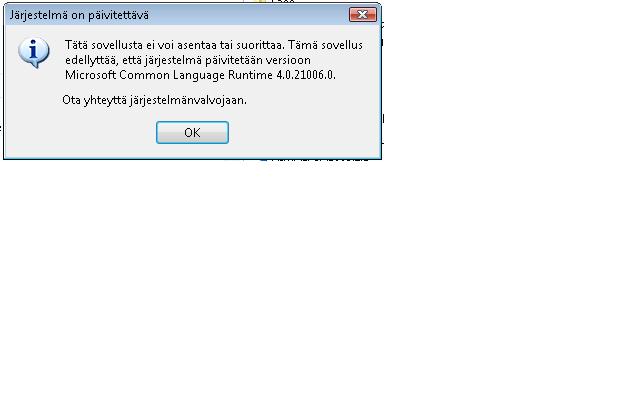Viewport: 640px width, 400px height.
Task: Click the word Tämä in the message
Action: [302, 44]
